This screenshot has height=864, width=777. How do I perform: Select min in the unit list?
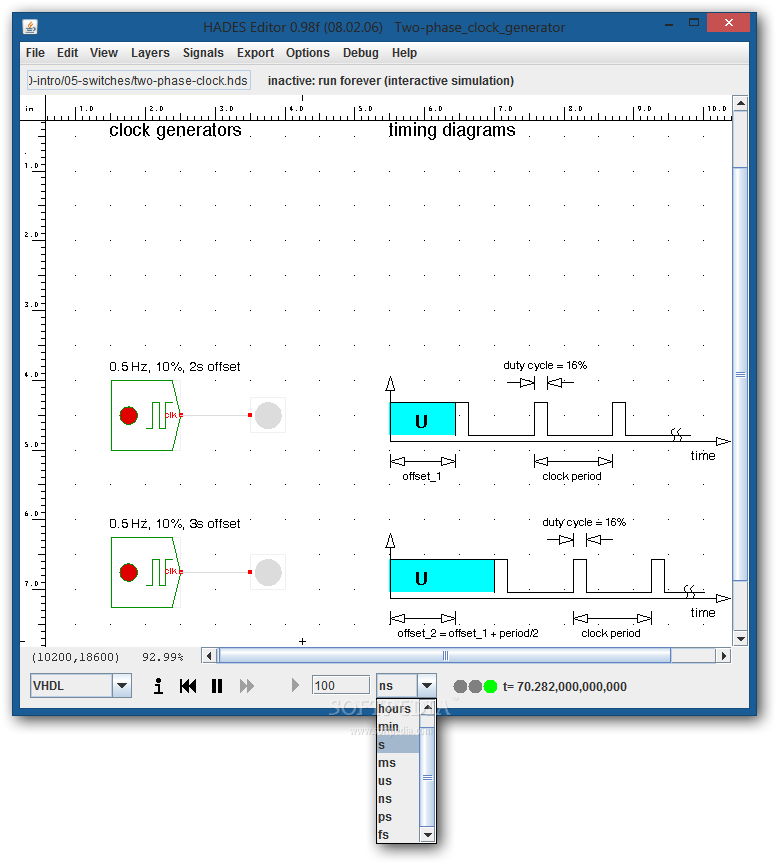pyautogui.click(x=398, y=727)
